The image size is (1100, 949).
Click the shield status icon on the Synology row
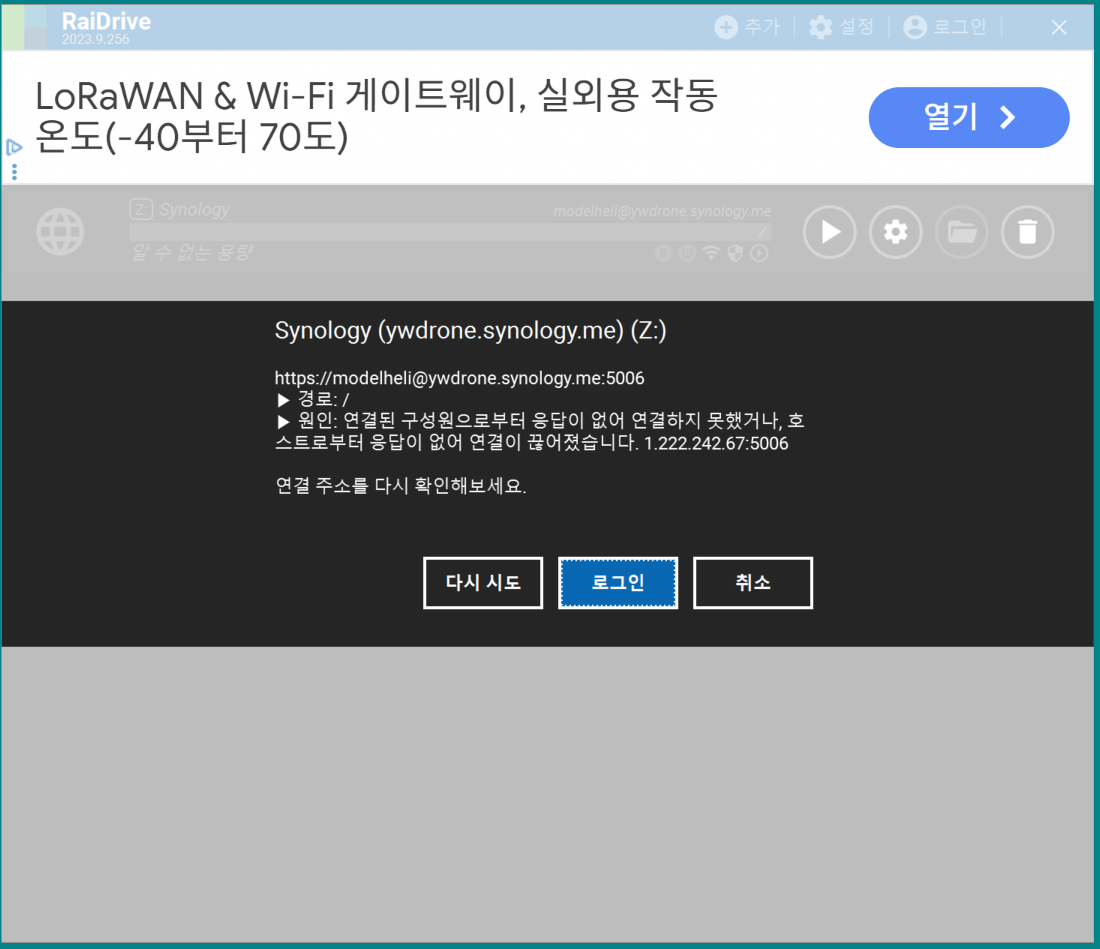tap(735, 253)
